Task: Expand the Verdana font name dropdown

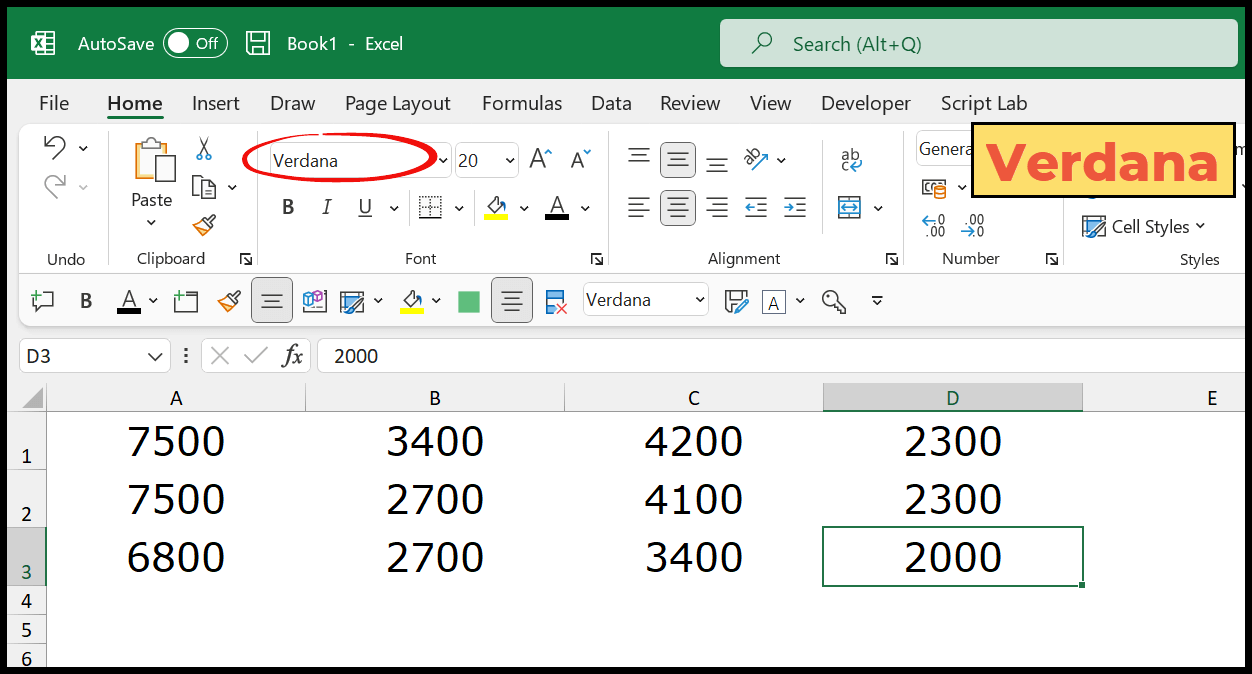Action: (x=442, y=160)
